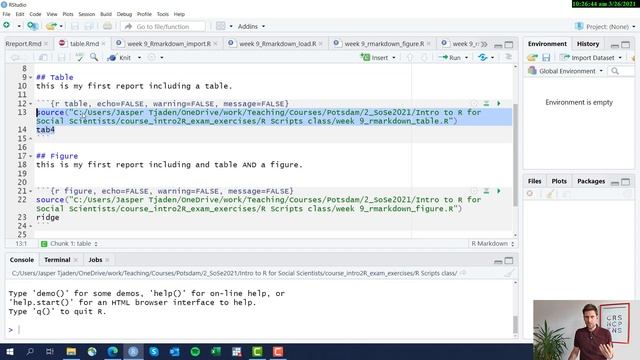Viewport: 640px width, 360px height.
Task: Show more source tabs with the double chevron
Action: click(484, 44)
